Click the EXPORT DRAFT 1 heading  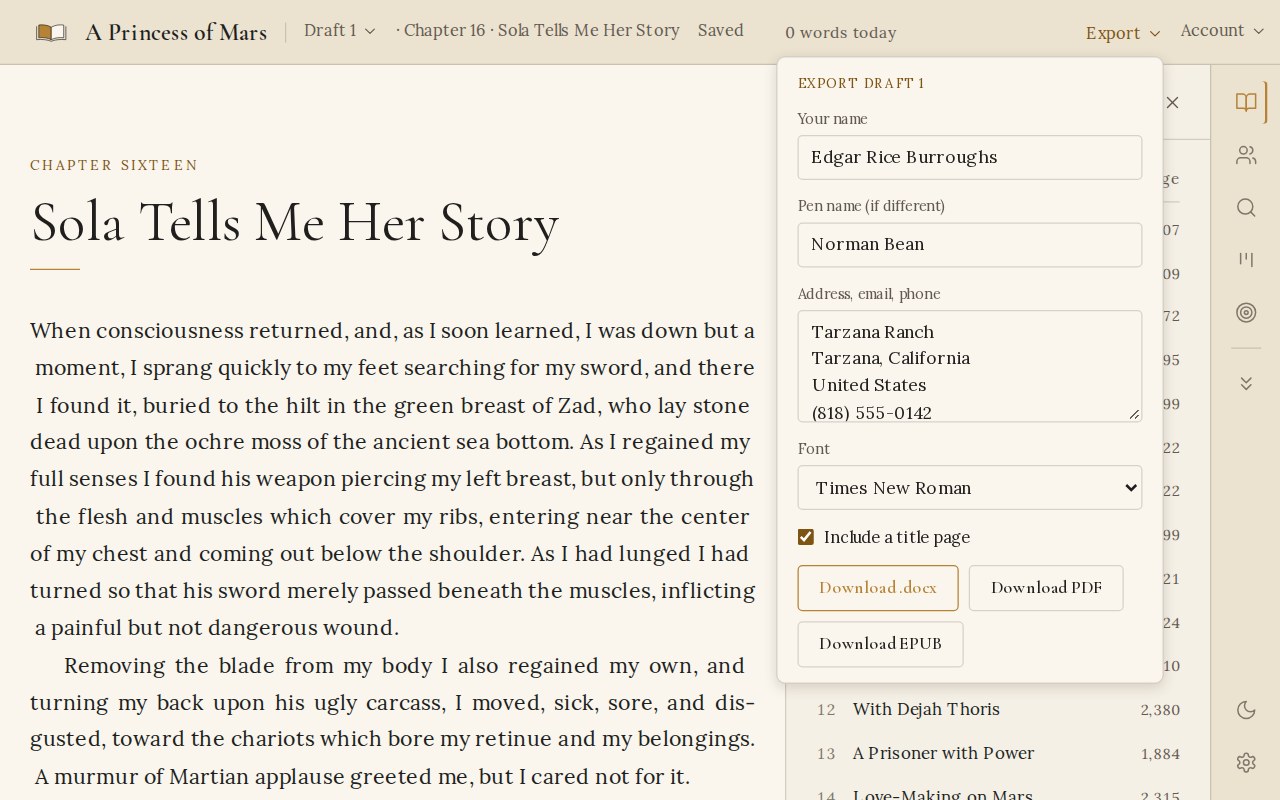pos(861,83)
